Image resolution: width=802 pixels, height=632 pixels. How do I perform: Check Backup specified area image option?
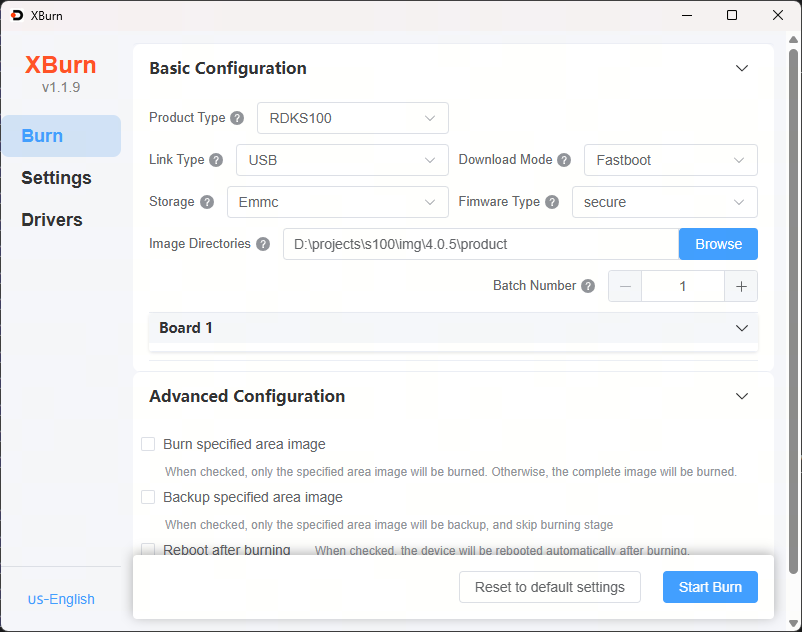coord(148,497)
